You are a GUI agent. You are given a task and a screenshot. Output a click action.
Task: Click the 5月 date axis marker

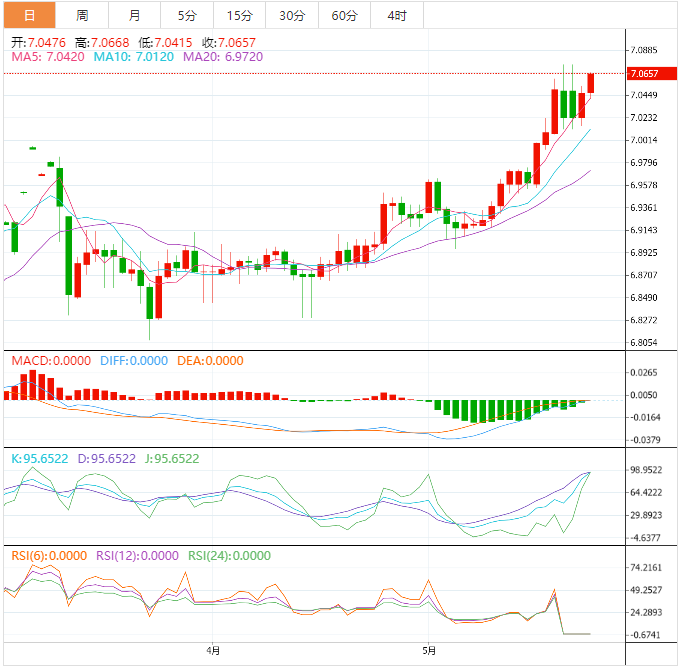click(429, 651)
